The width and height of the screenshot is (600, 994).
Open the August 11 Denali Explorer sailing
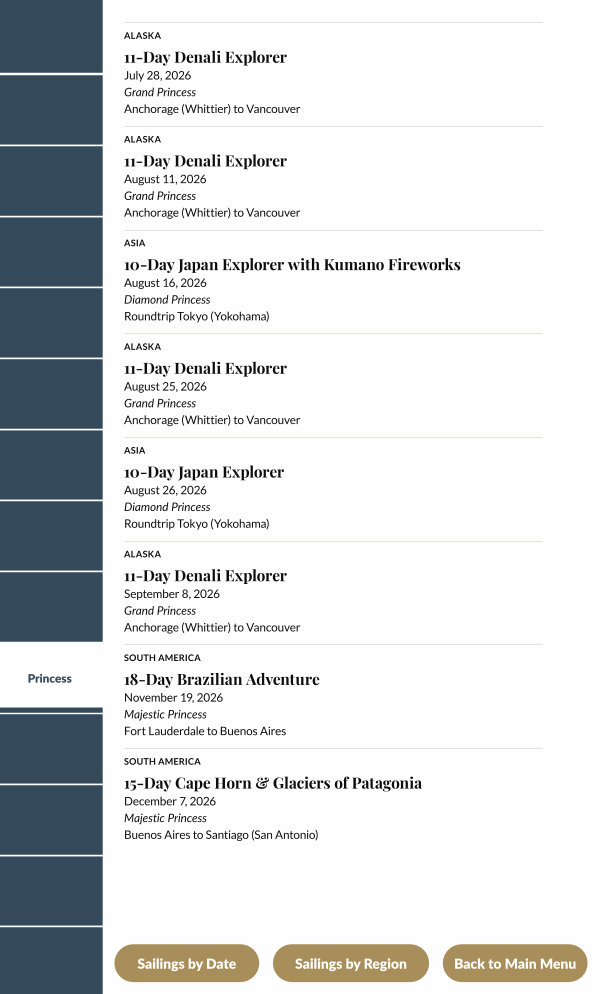[x=205, y=161]
